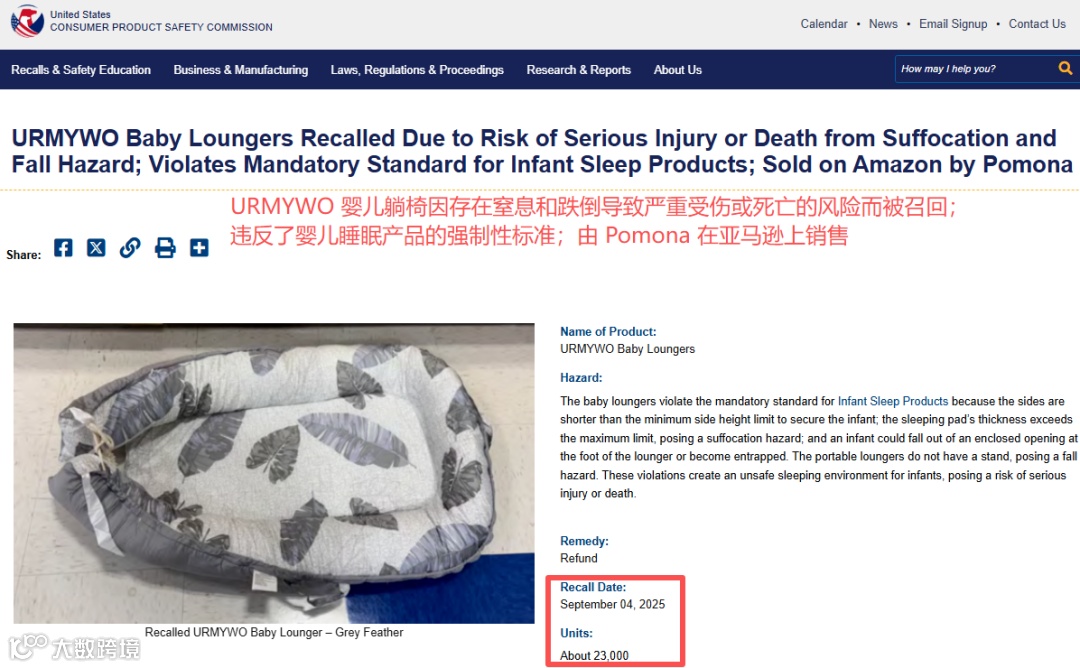Screen dimensions: 1080x668
Task: Follow the Infant Sleep Products link
Action: 893,401
